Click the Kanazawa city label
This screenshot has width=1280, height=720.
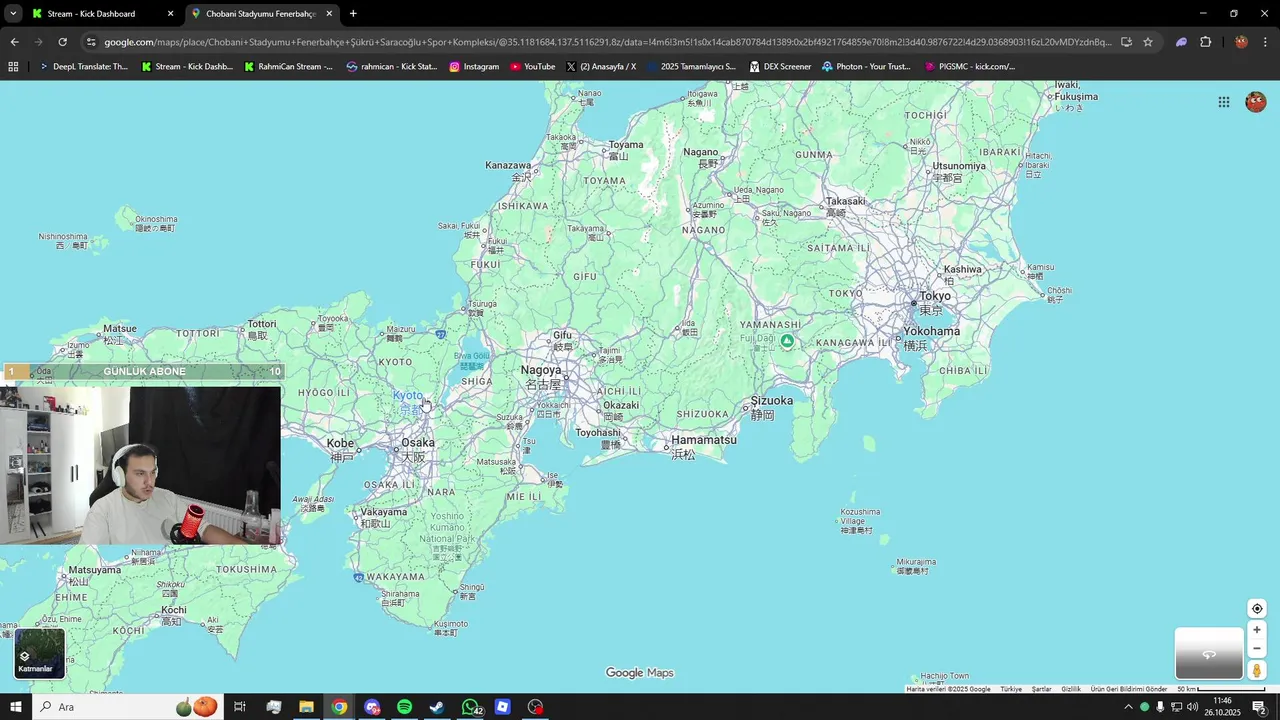coord(508,165)
